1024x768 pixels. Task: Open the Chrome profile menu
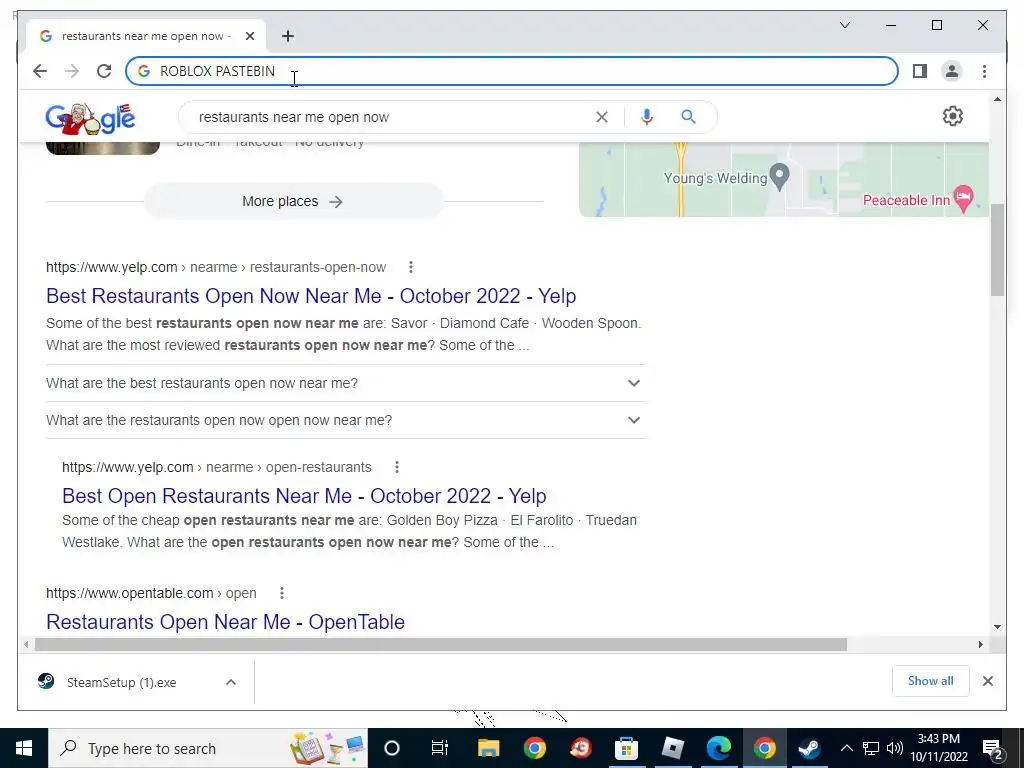coord(952,71)
